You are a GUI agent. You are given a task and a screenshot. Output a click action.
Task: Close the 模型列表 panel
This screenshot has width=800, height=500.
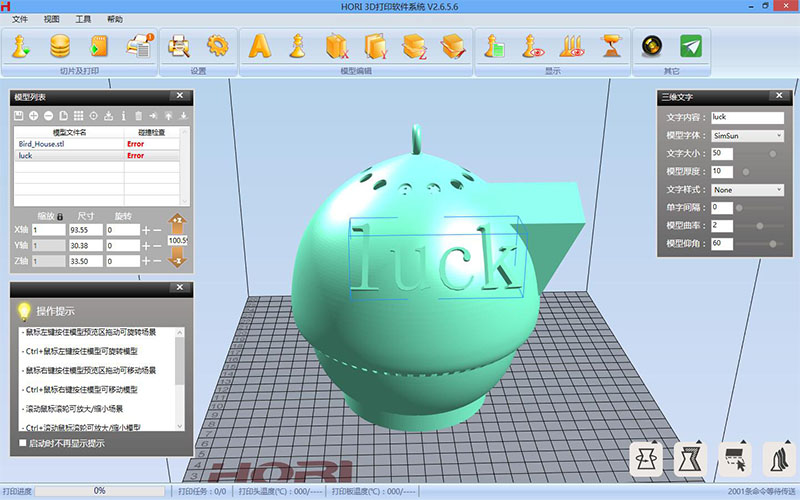180,95
